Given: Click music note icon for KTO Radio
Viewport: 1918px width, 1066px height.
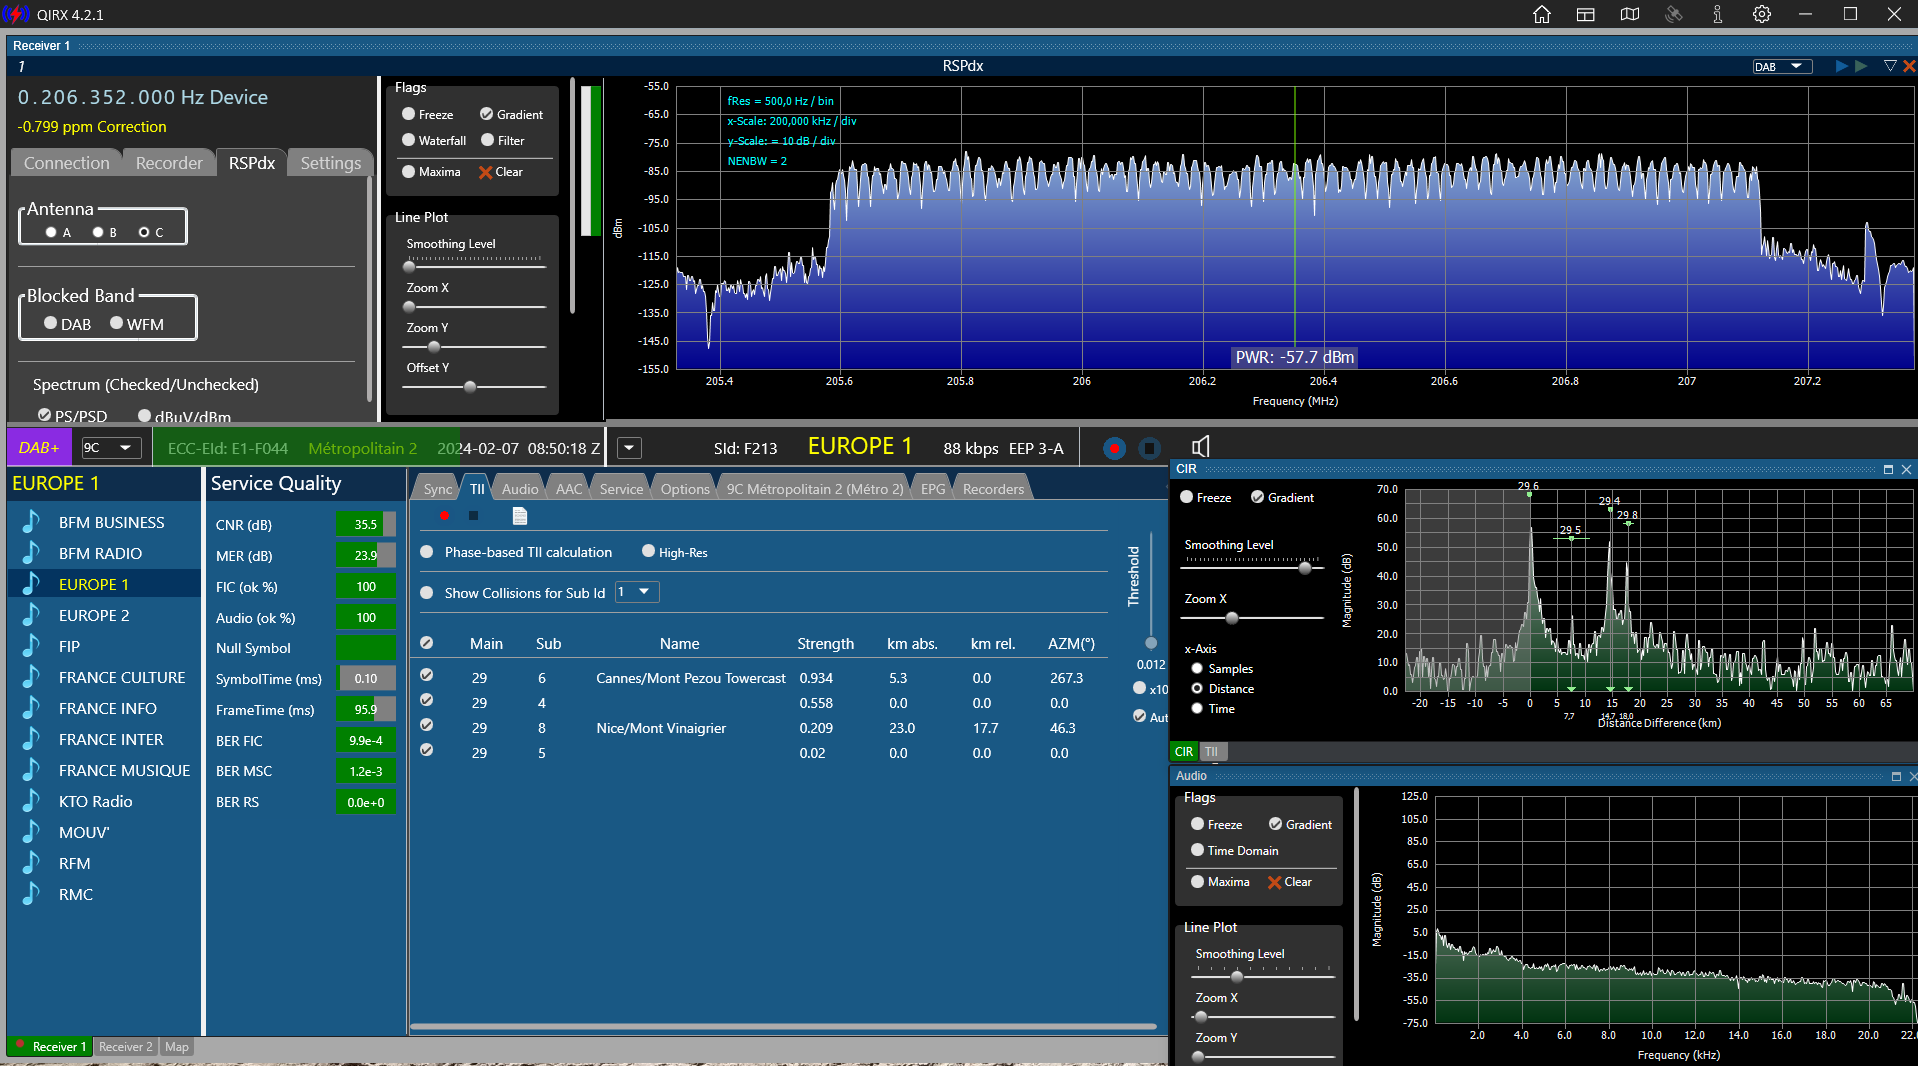Looking at the screenshot, I should point(32,801).
